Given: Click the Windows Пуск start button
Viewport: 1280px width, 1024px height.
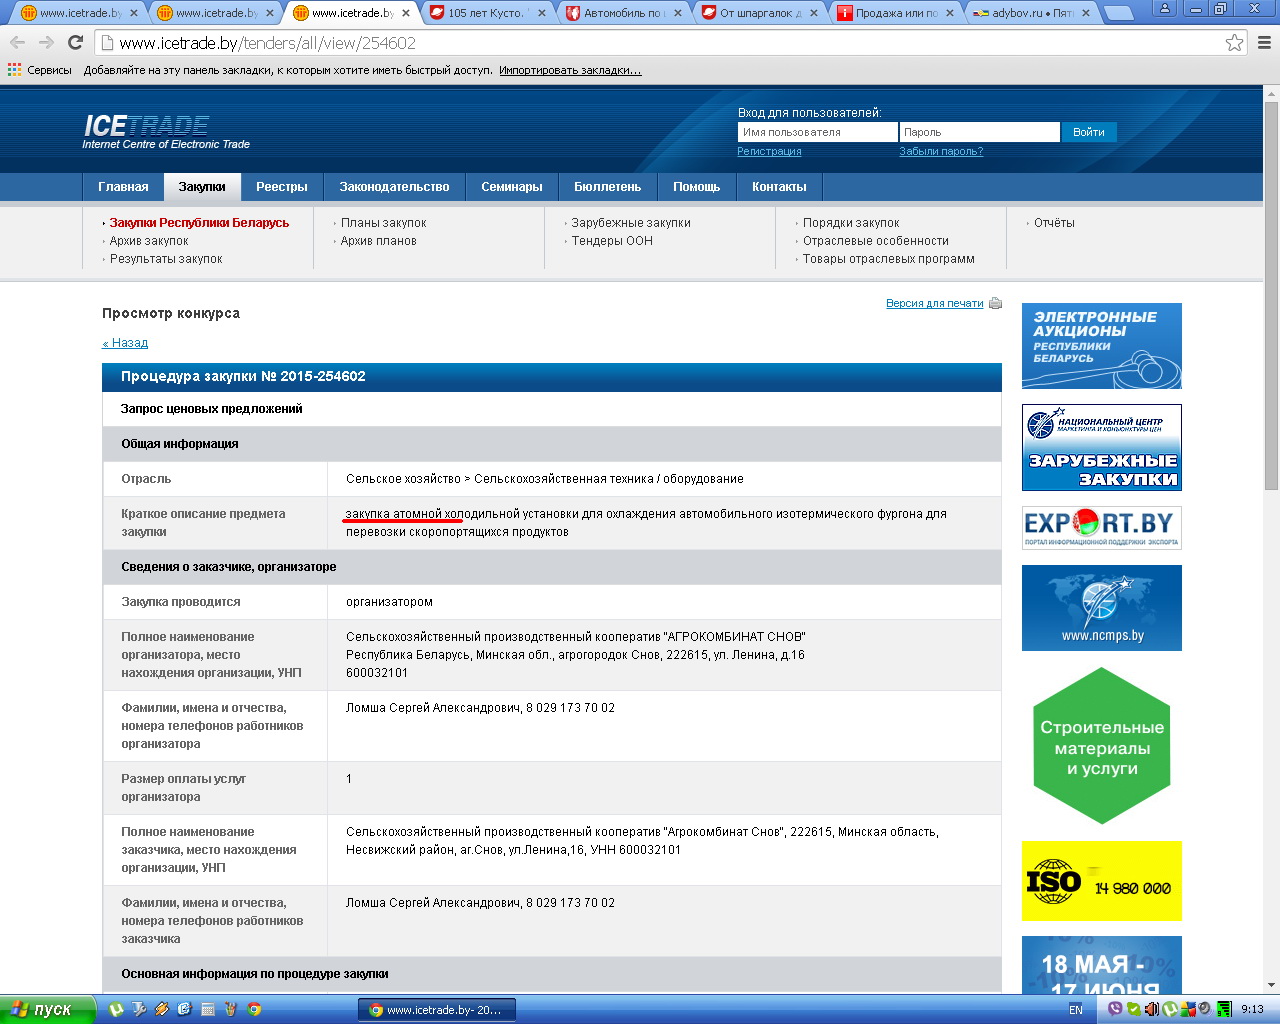Looking at the screenshot, I should point(47,1009).
